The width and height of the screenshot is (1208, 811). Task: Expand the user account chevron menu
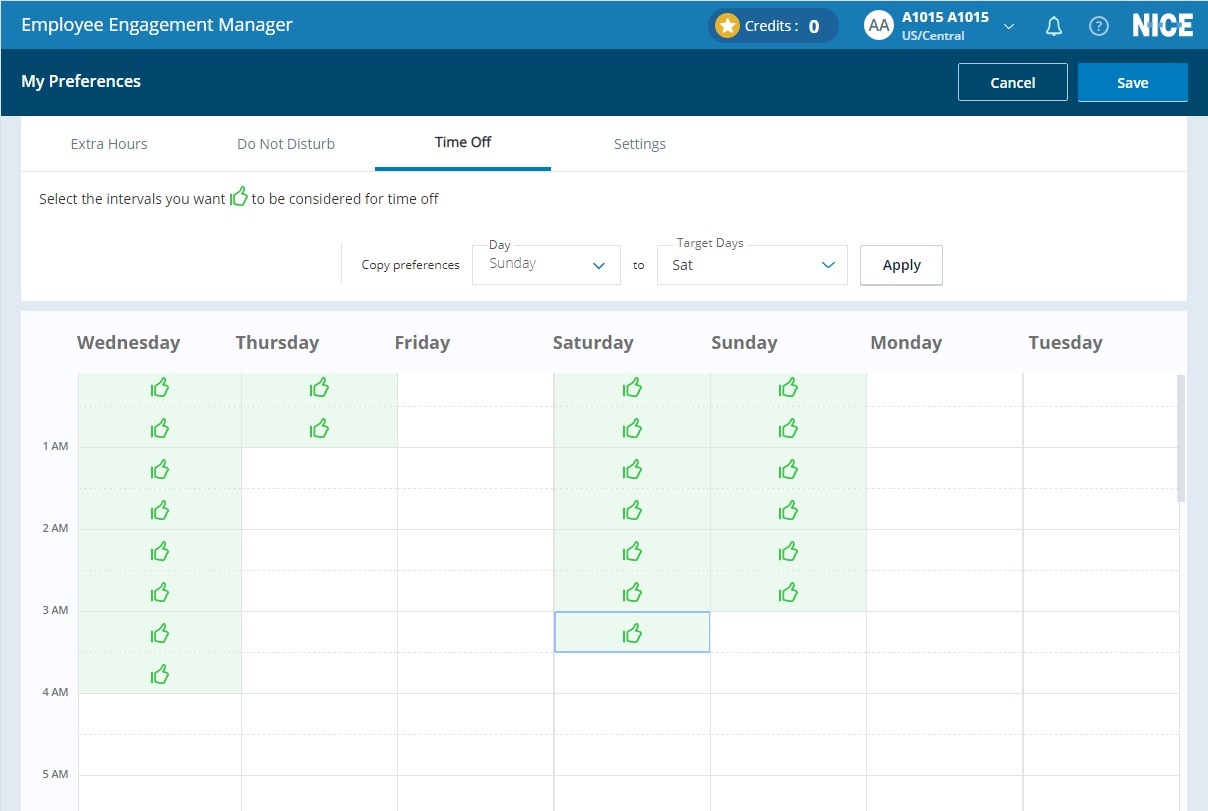pyautogui.click(x=1009, y=26)
